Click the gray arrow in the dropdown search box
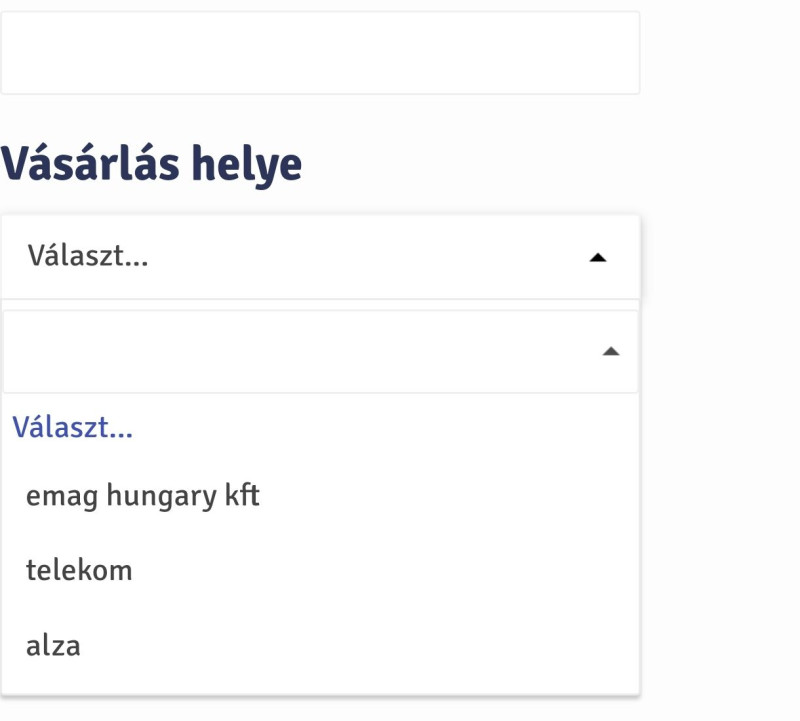The image size is (800, 721). (x=612, y=352)
